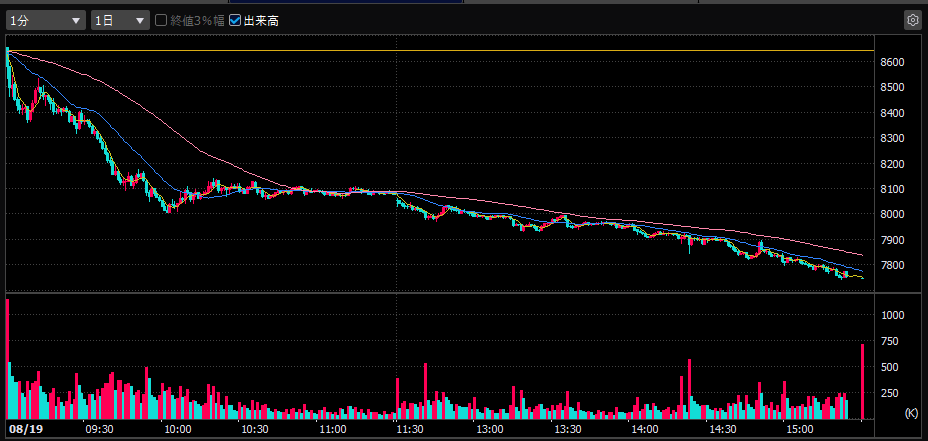Click the 8100 price axis label

(x=892, y=189)
